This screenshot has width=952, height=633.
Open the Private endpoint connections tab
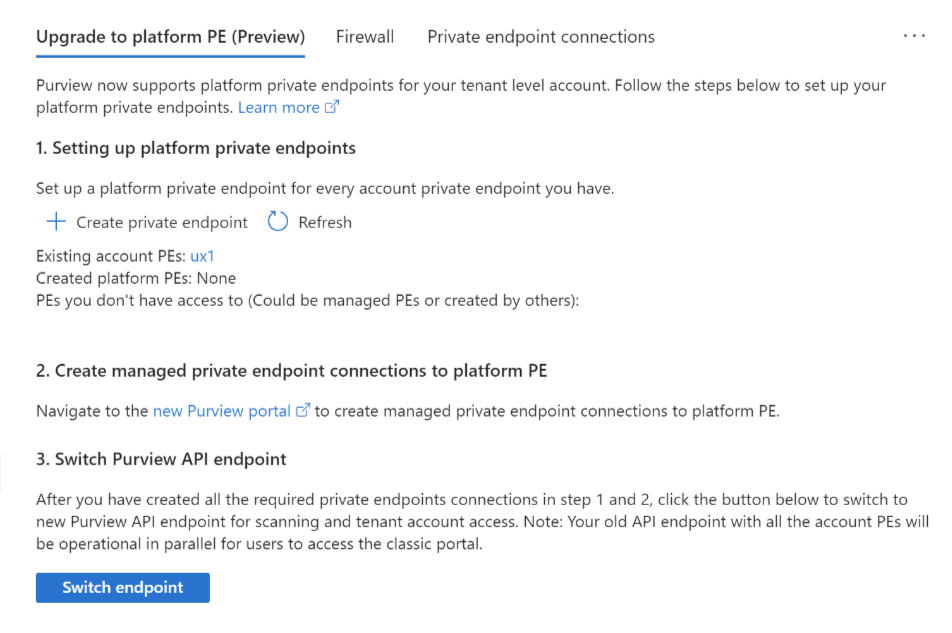click(x=541, y=37)
